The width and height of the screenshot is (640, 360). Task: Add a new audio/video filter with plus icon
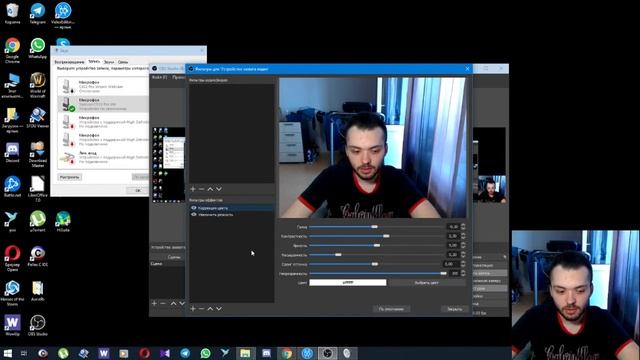193,189
